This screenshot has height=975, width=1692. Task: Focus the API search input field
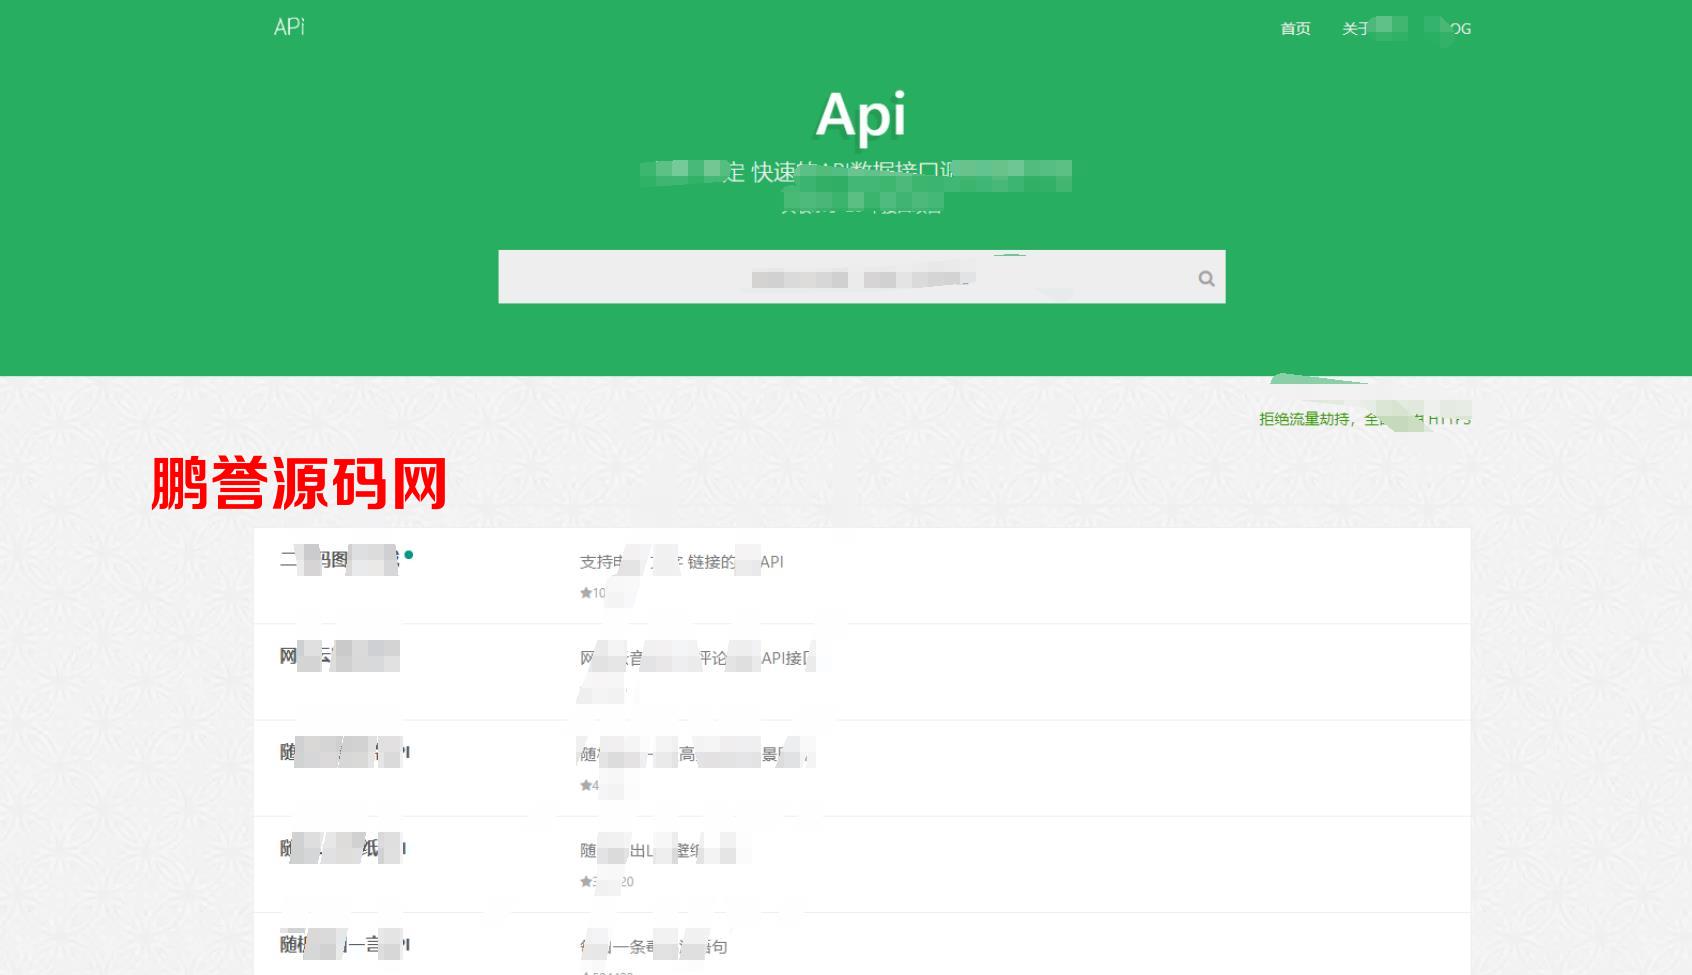[x=861, y=277]
